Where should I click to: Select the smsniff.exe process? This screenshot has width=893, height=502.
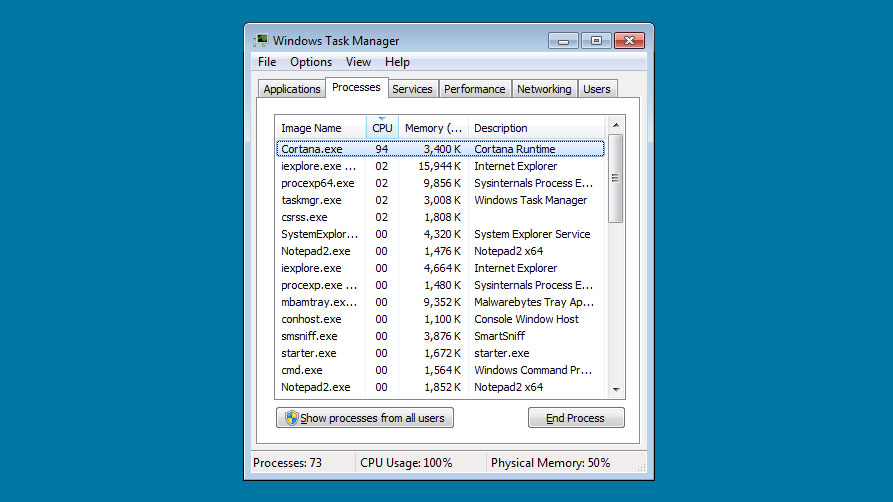click(440, 336)
